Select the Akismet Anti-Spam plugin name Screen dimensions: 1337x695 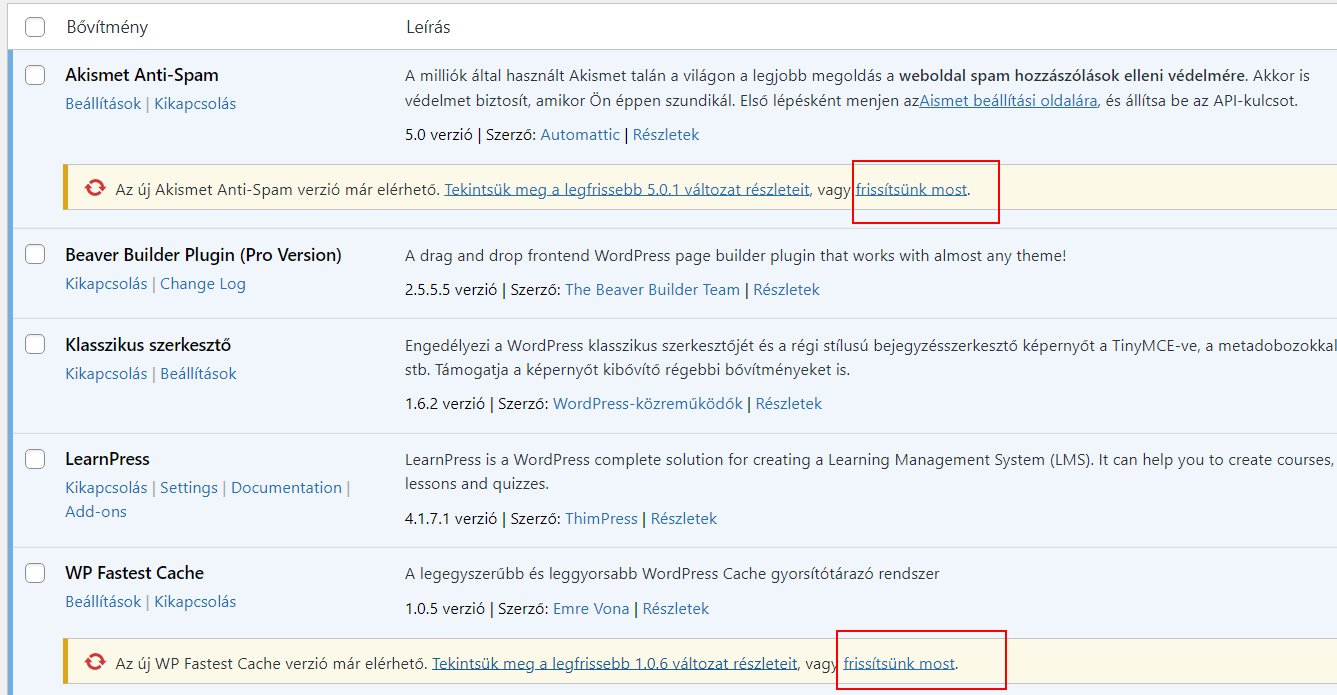(142, 75)
